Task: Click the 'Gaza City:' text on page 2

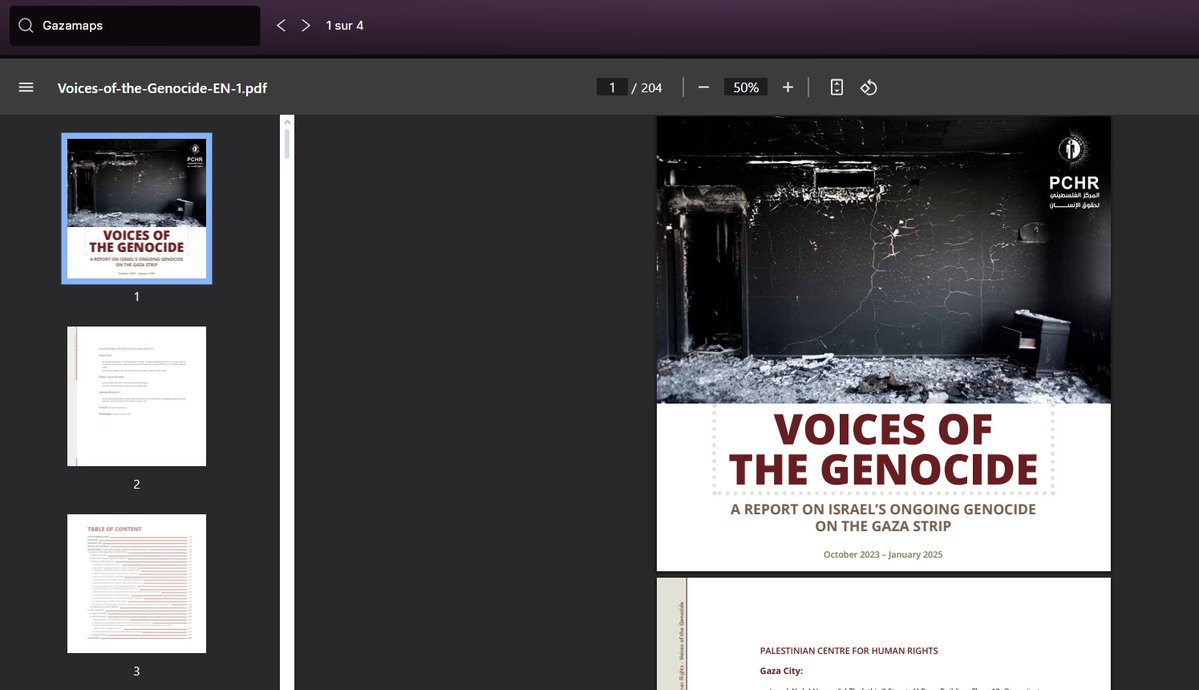Action: 781,671
